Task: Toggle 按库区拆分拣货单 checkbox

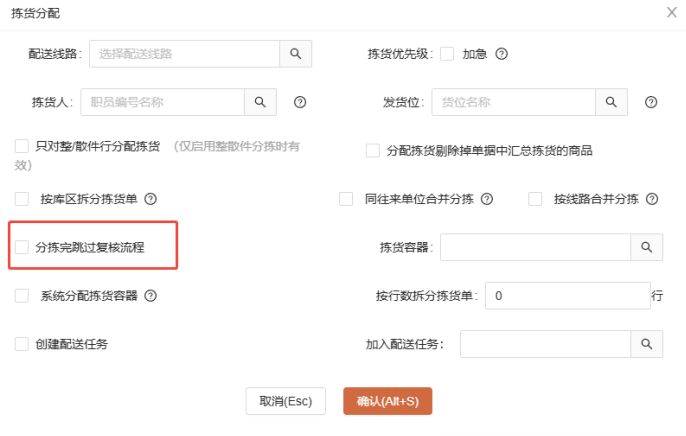Action: click(x=22, y=199)
